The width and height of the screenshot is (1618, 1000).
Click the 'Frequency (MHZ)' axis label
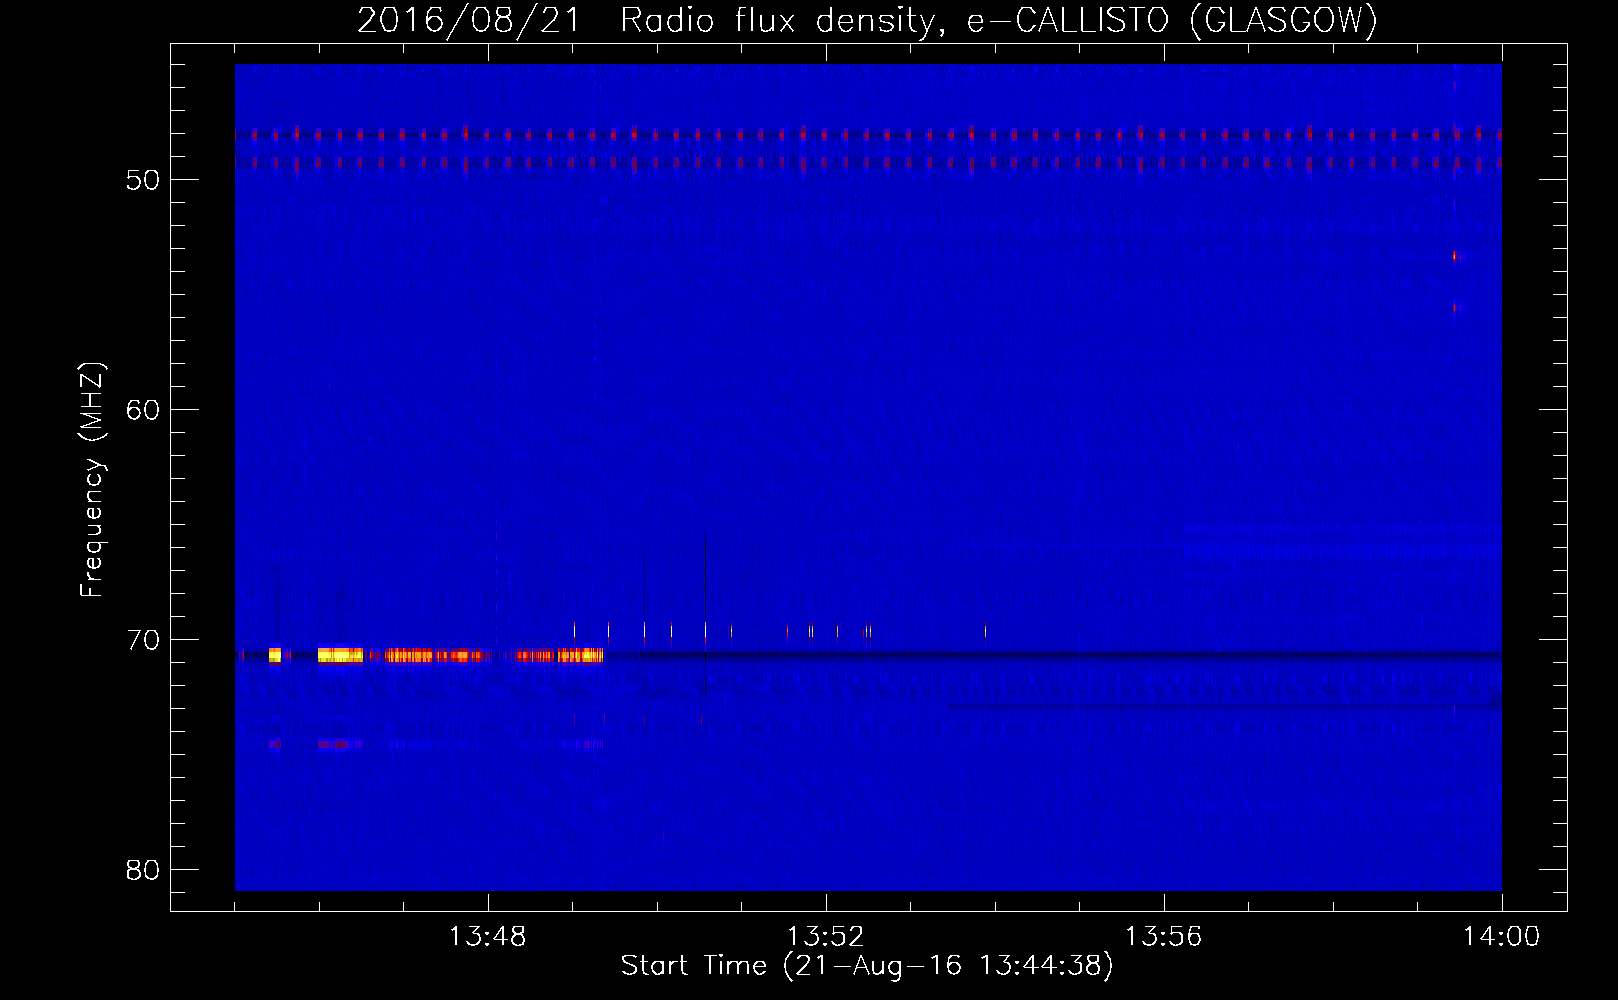[92, 480]
